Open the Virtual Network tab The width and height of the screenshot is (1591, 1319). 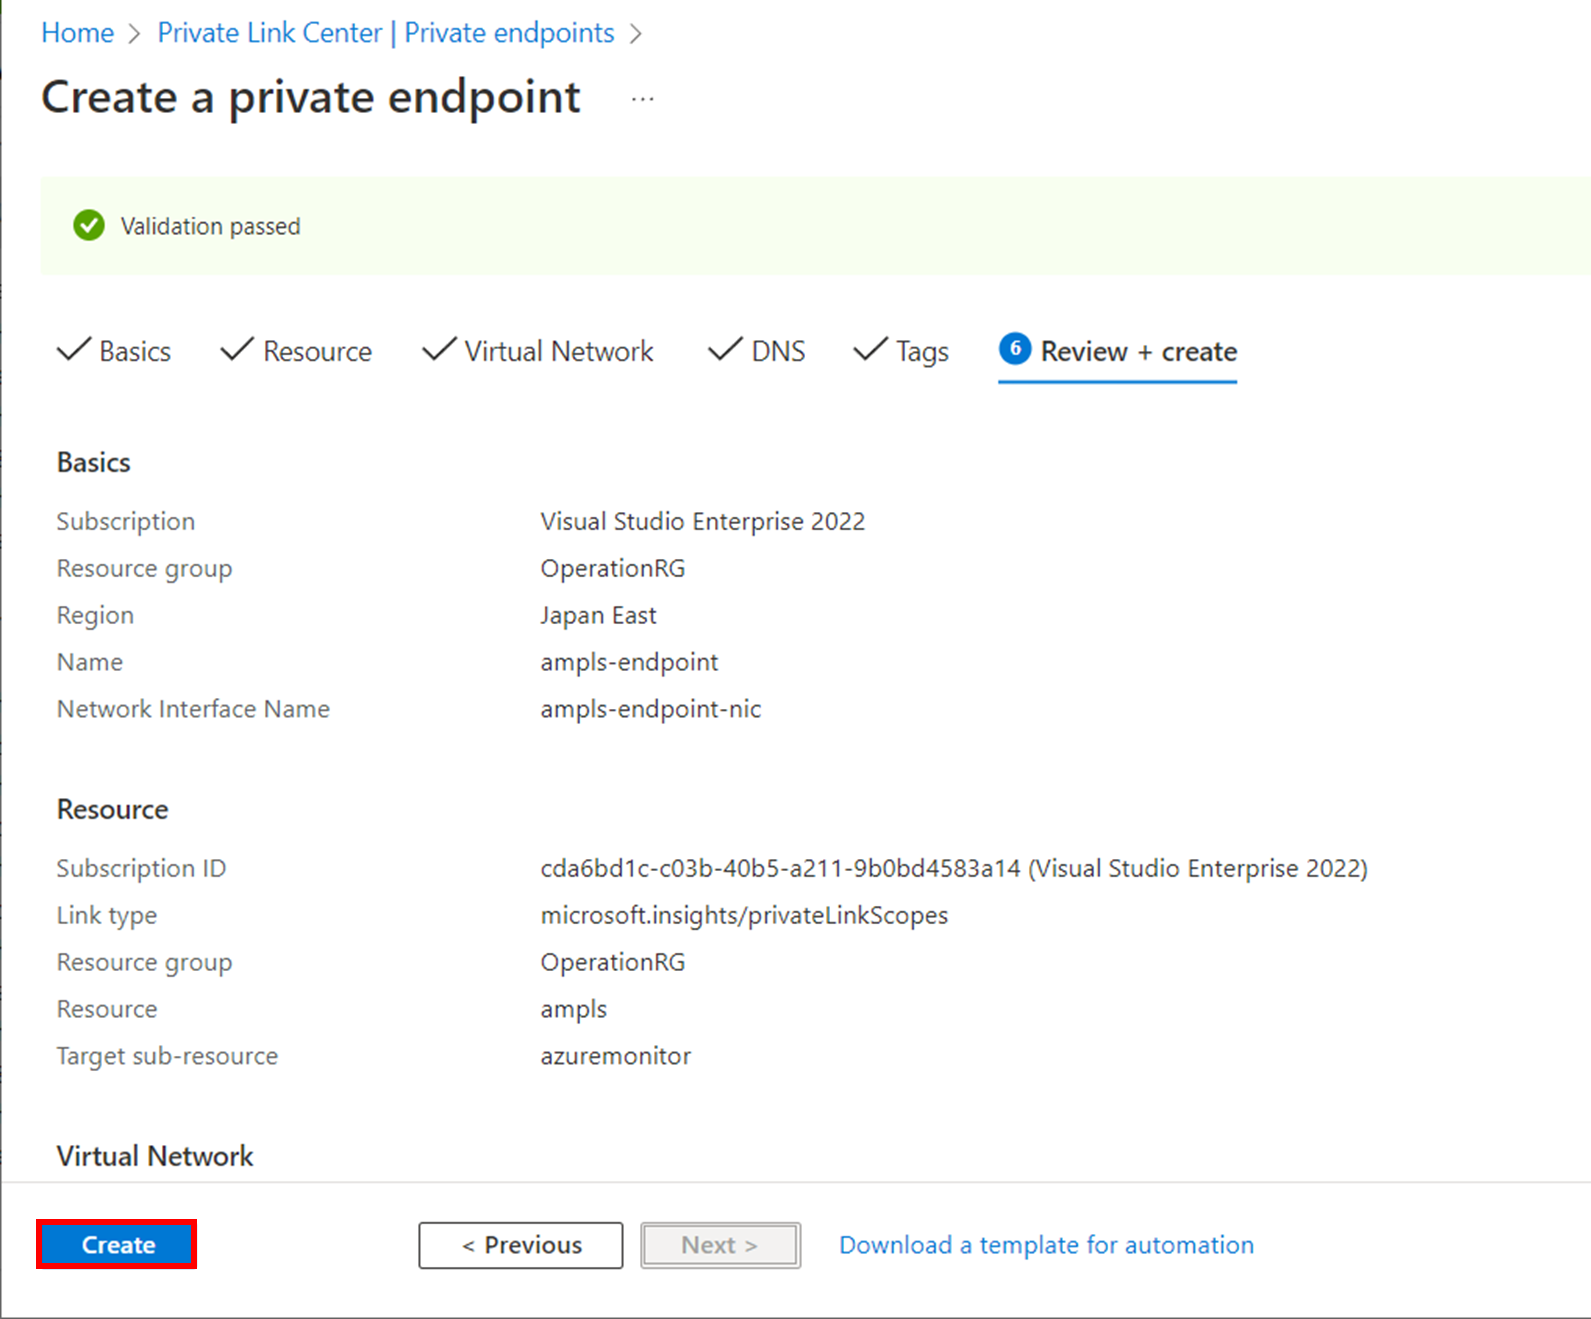point(558,352)
